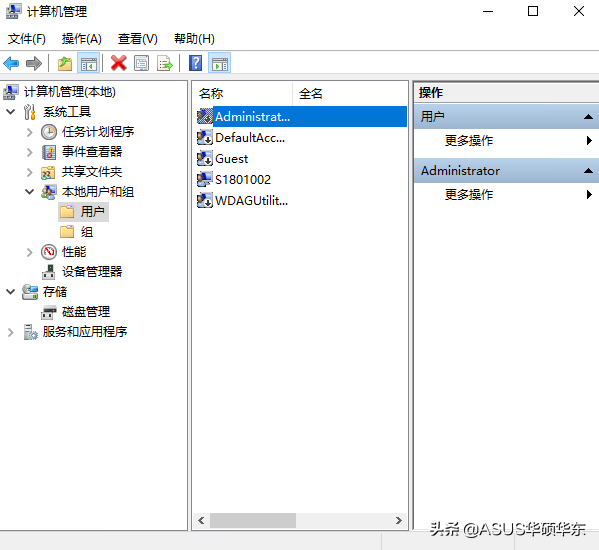This screenshot has width=599, height=550.
Task: Toggle the Show/Hide Console Tree icon
Action: pyautogui.click(x=89, y=63)
